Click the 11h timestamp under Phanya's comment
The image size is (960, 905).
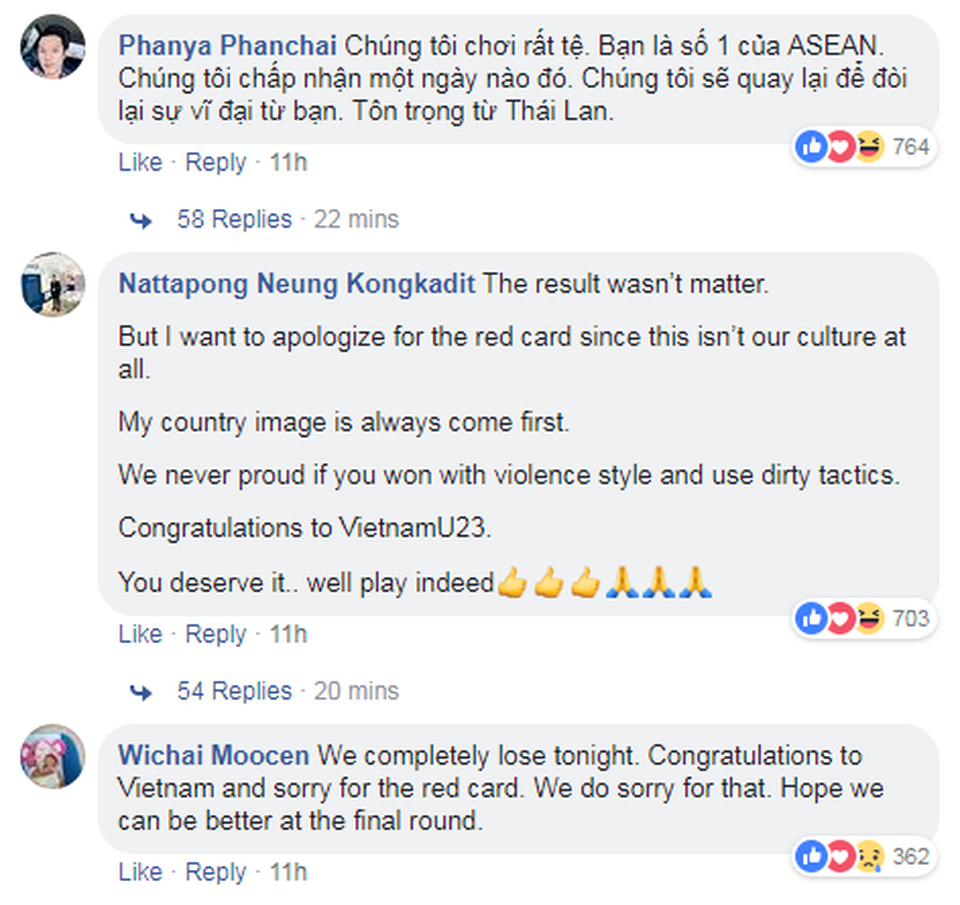(x=289, y=162)
